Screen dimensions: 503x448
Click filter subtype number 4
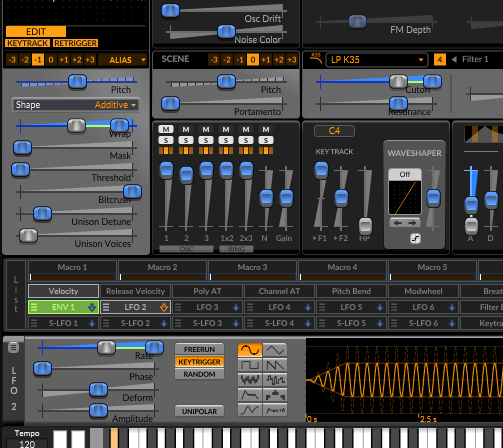(440, 60)
